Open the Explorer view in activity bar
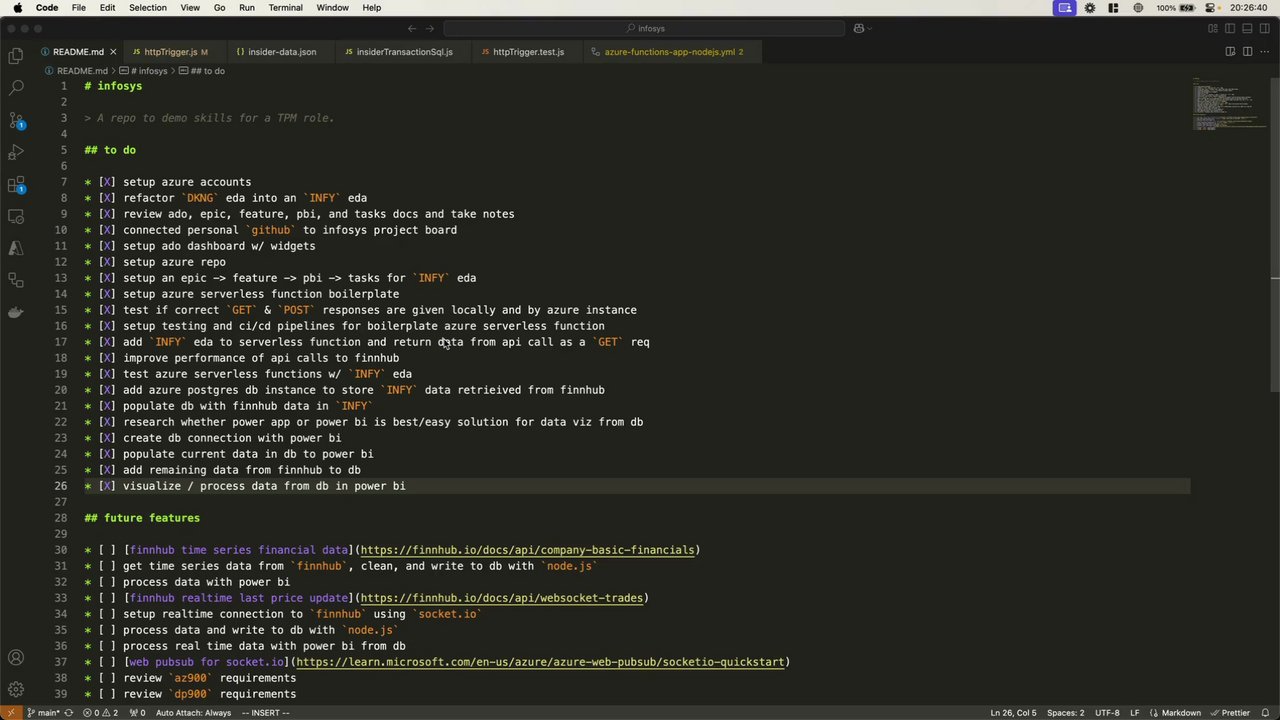 click(x=16, y=57)
